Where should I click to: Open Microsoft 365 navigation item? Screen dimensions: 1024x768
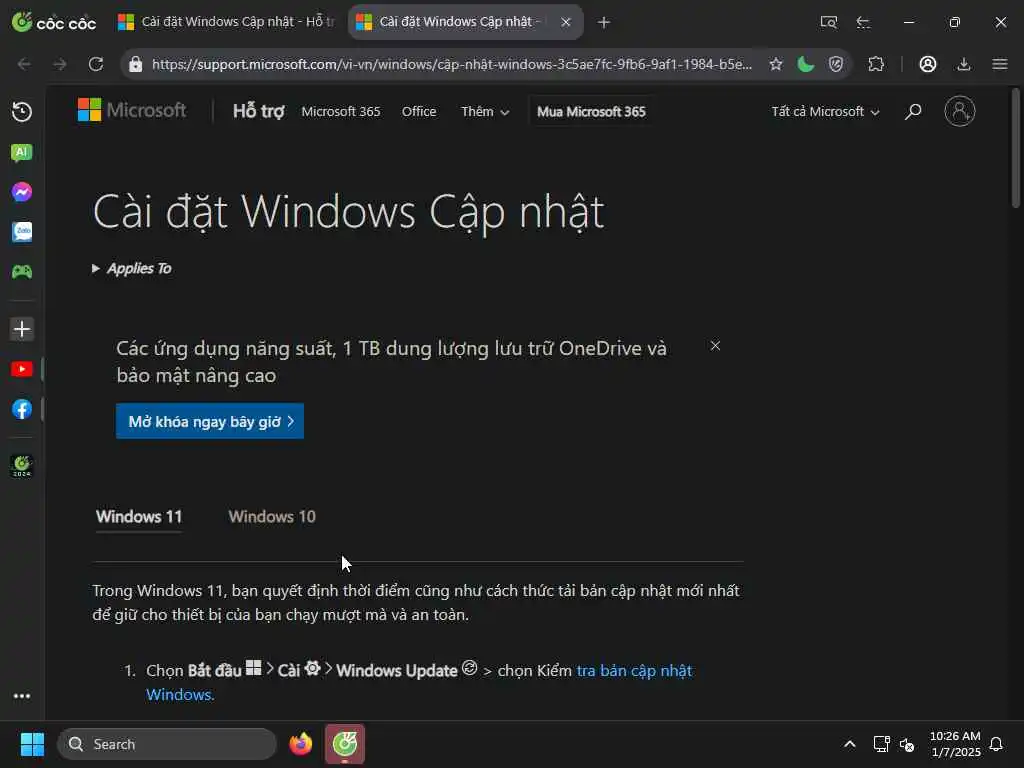point(341,112)
